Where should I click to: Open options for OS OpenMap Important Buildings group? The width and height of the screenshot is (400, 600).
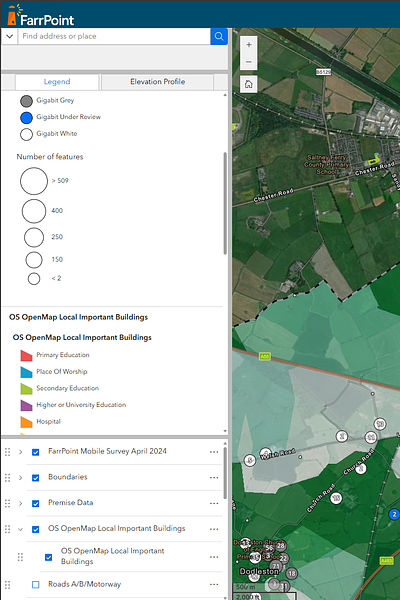pos(214,529)
